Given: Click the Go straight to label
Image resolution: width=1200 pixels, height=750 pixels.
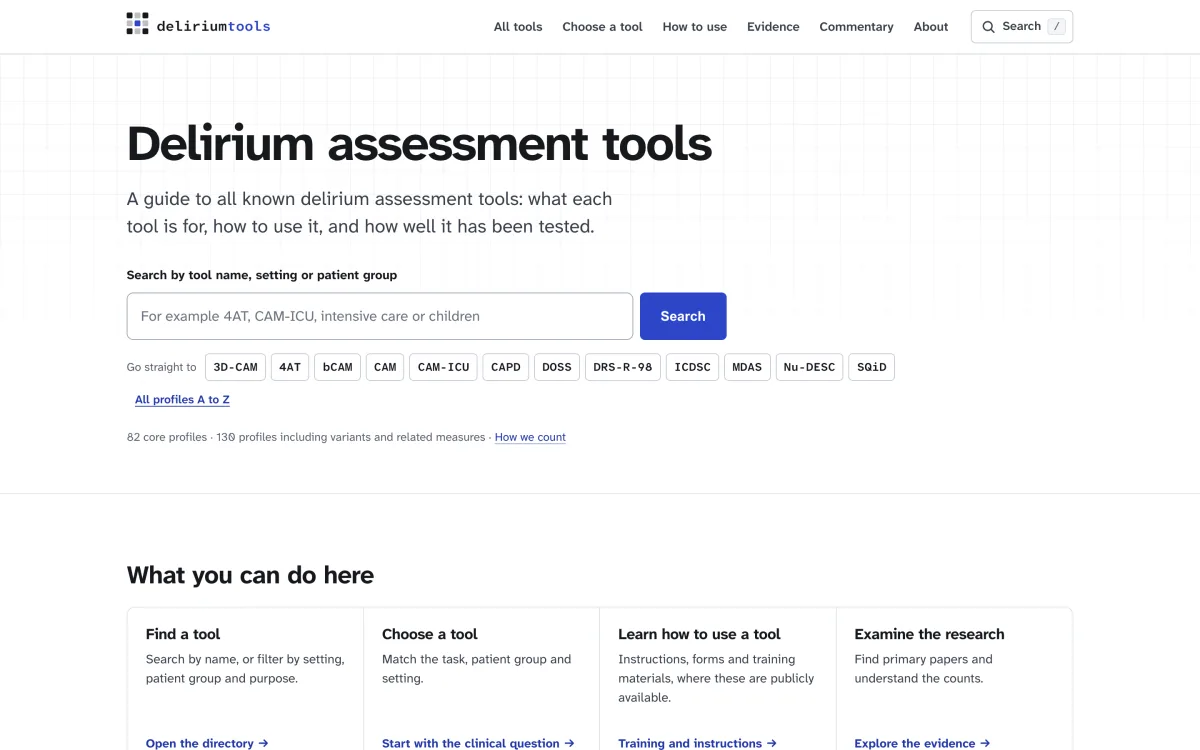Looking at the screenshot, I should (162, 367).
